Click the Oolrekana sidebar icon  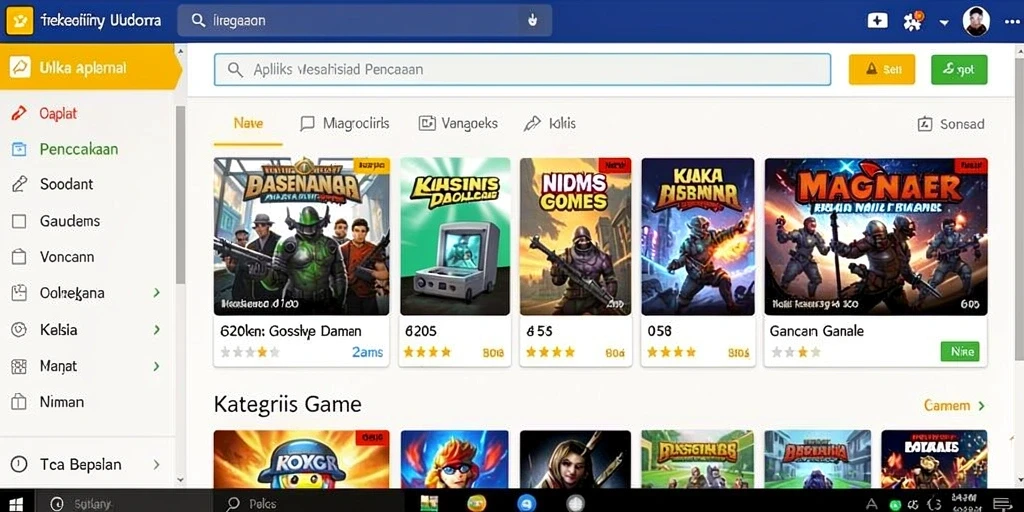click(x=19, y=293)
